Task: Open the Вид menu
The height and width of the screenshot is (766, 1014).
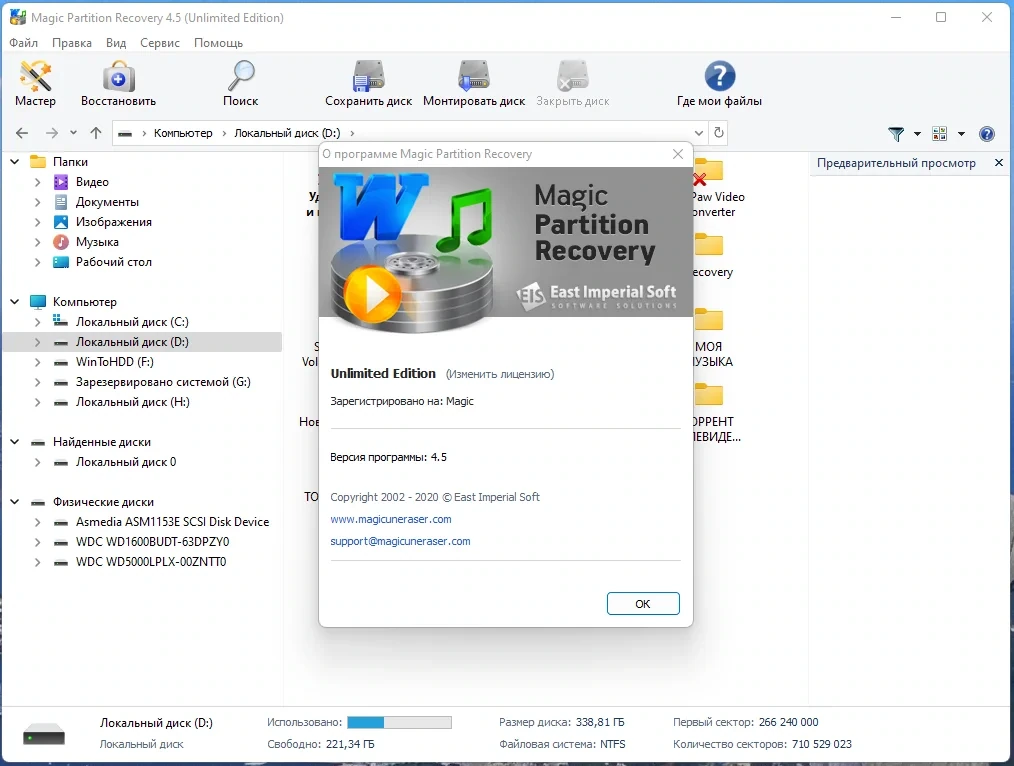Action: tap(116, 43)
